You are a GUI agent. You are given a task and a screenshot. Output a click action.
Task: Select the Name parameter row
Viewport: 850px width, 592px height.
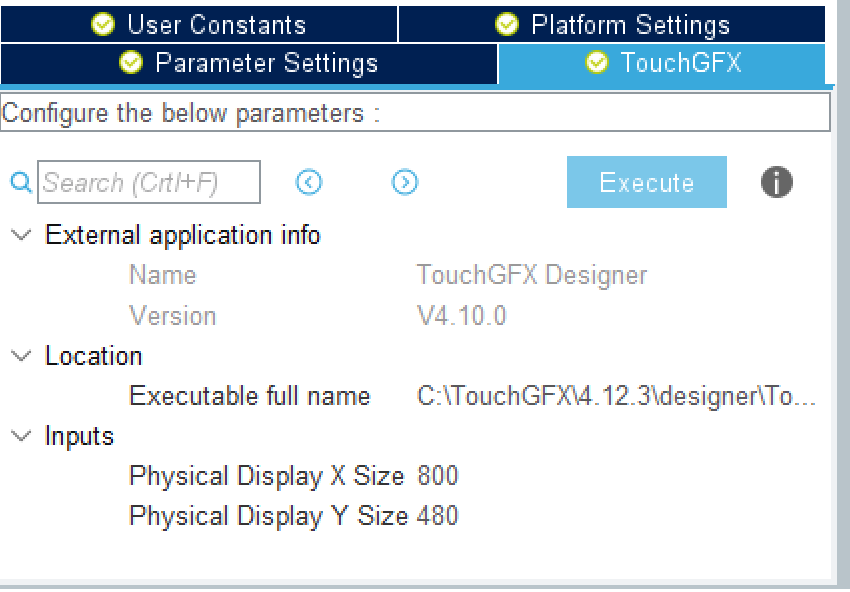click(x=415, y=275)
